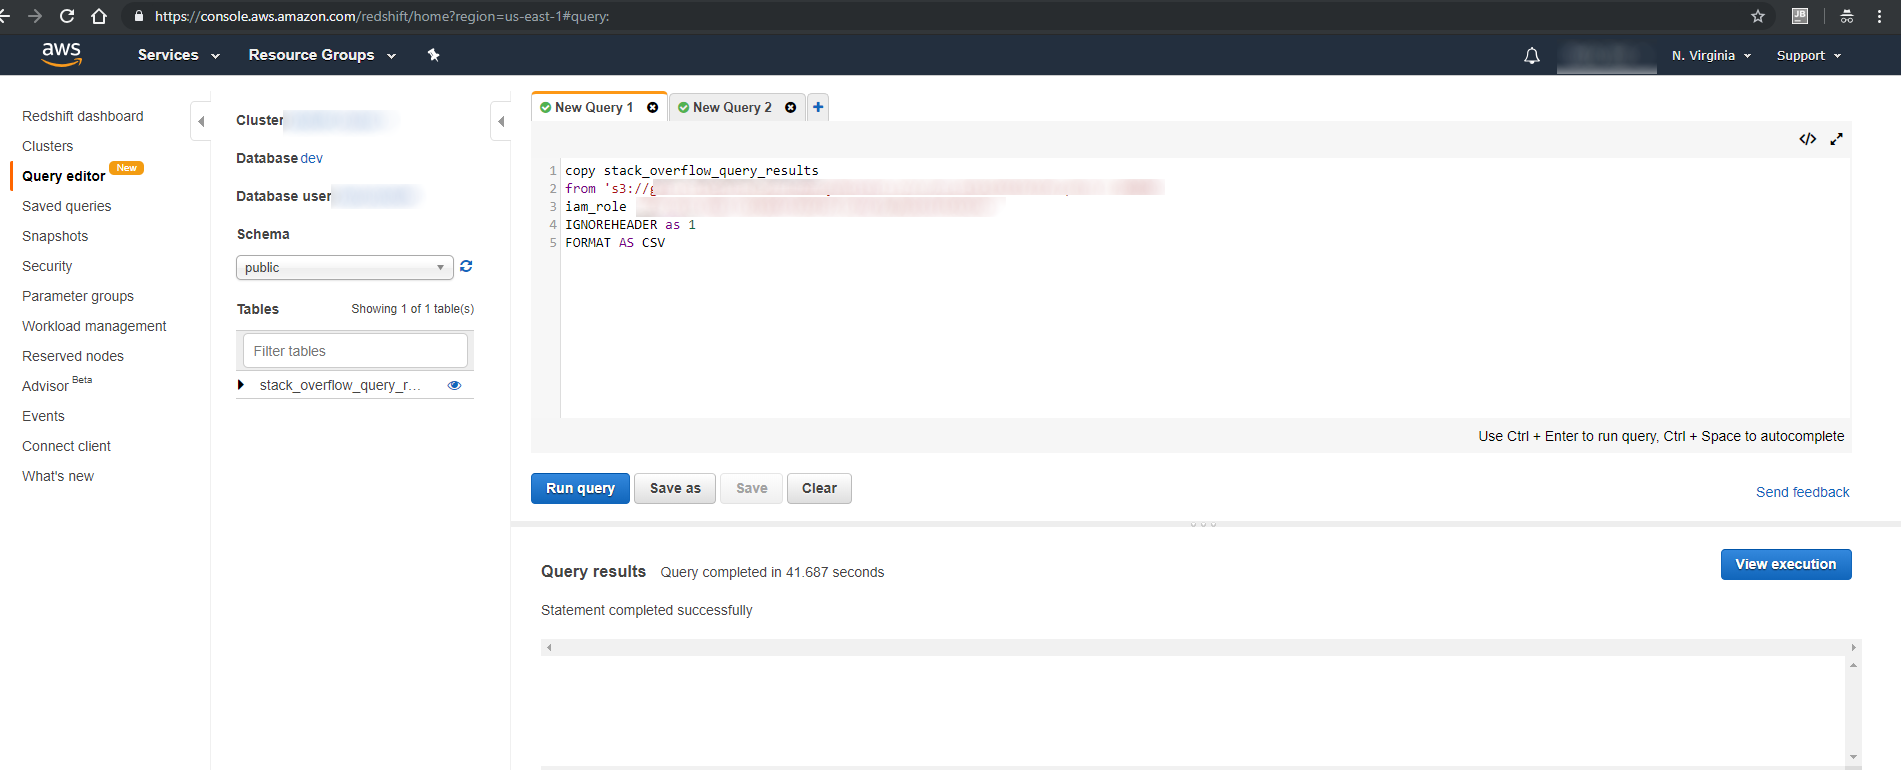Open Security page
The width and height of the screenshot is (1901, 770).
coord(47,266)
